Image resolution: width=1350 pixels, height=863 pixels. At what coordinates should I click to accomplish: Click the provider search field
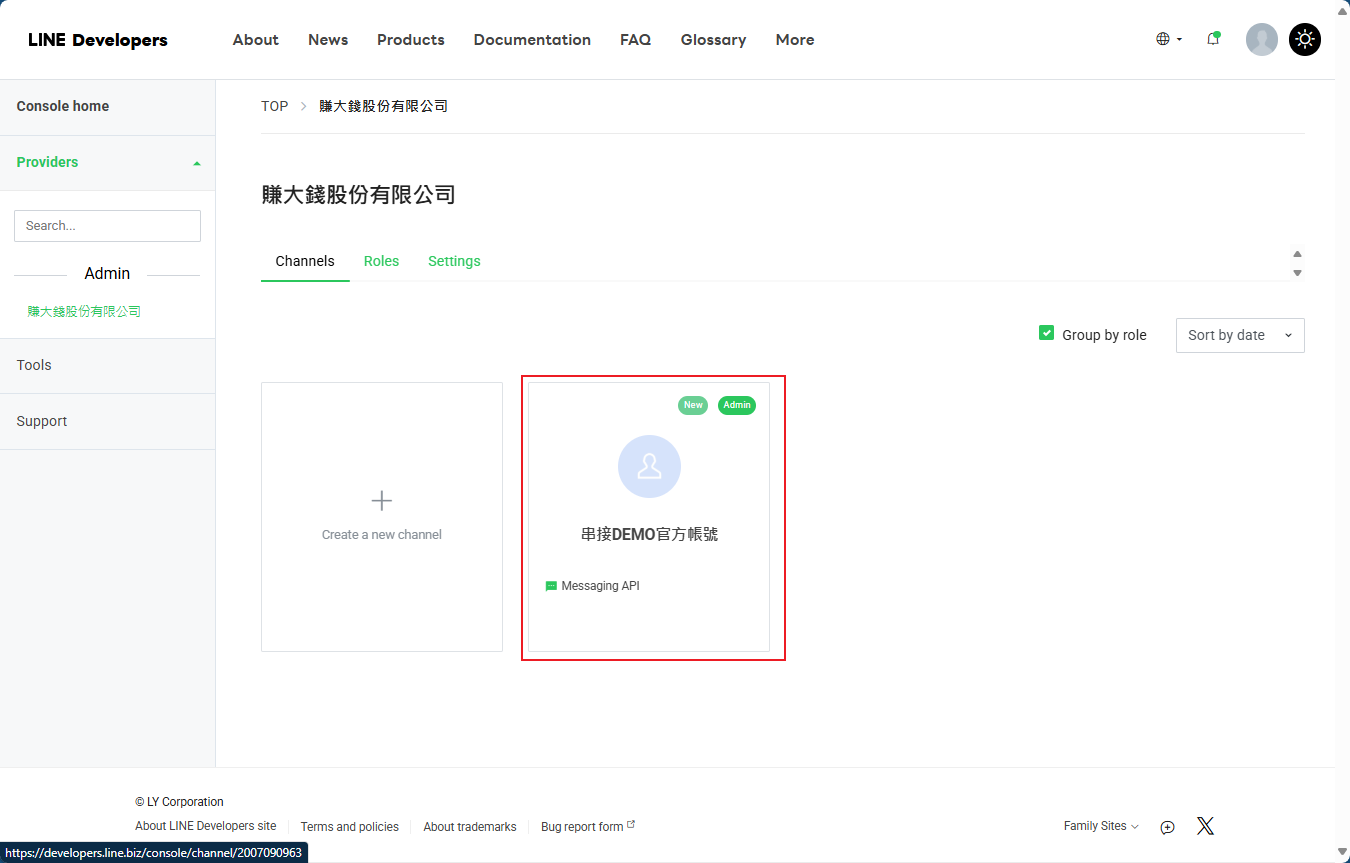click(107, 226)
